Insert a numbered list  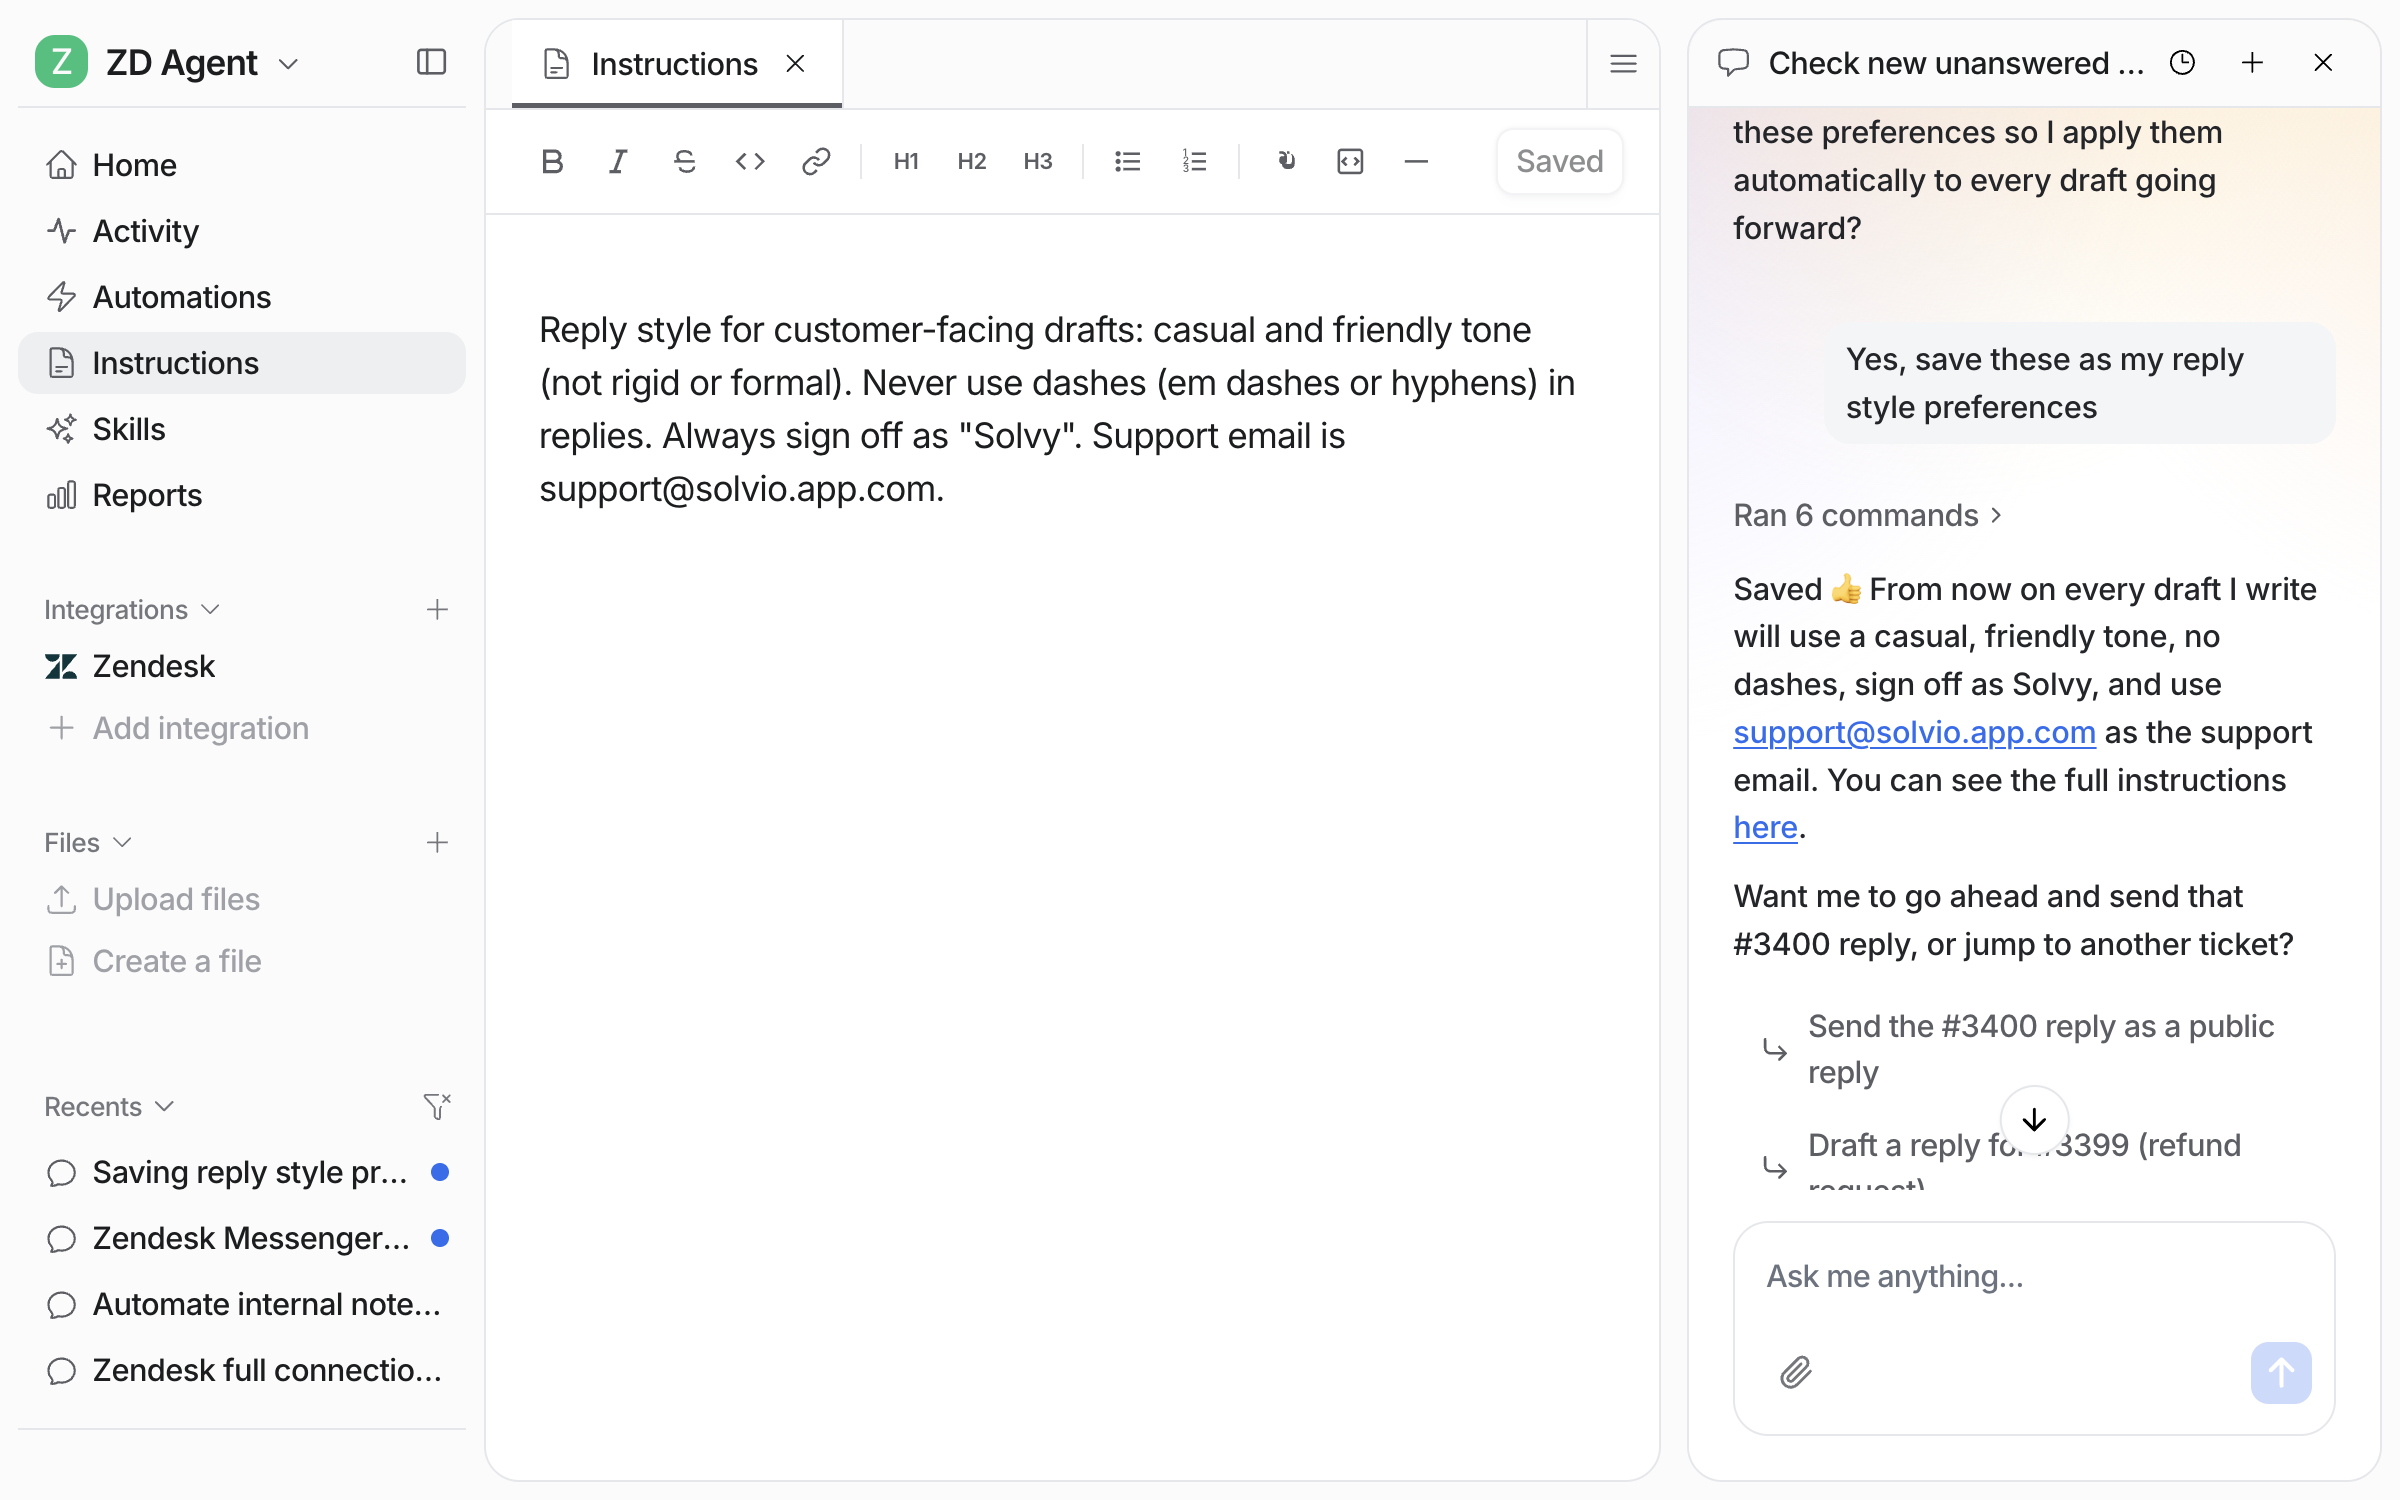coord(1194,161)
